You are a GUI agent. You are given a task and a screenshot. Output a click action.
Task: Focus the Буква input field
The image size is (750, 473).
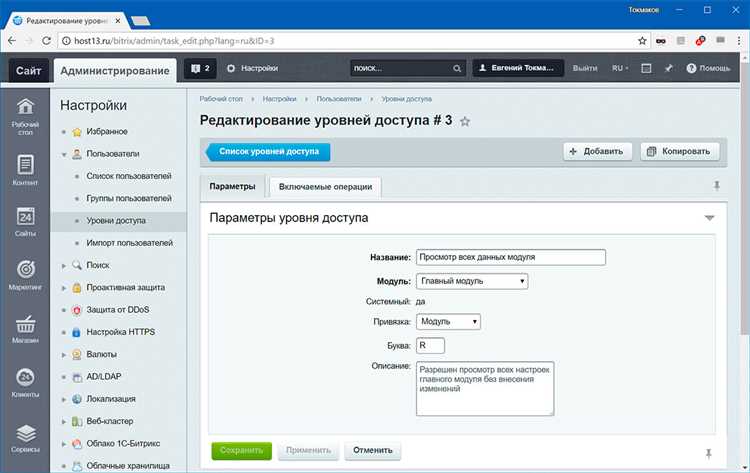tap(430, 345)
